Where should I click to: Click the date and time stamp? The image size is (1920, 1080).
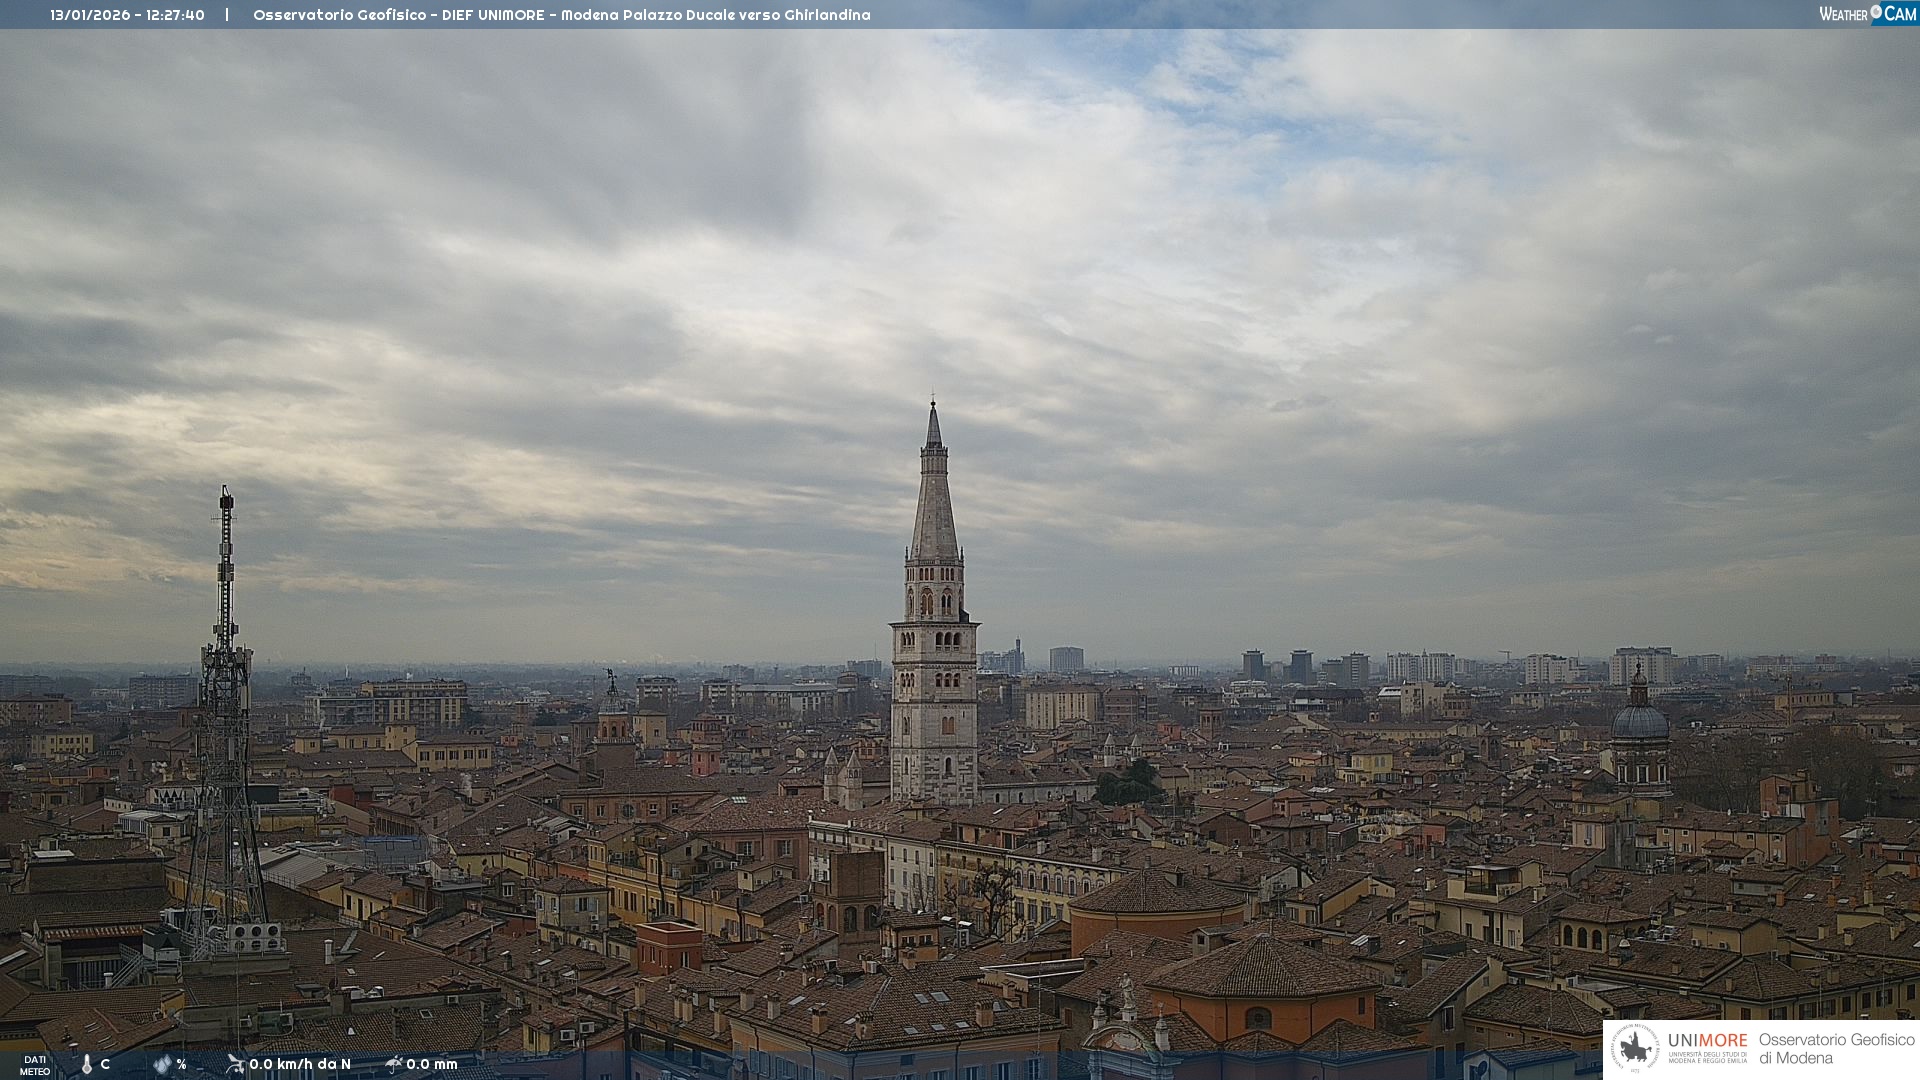(127, 15)
